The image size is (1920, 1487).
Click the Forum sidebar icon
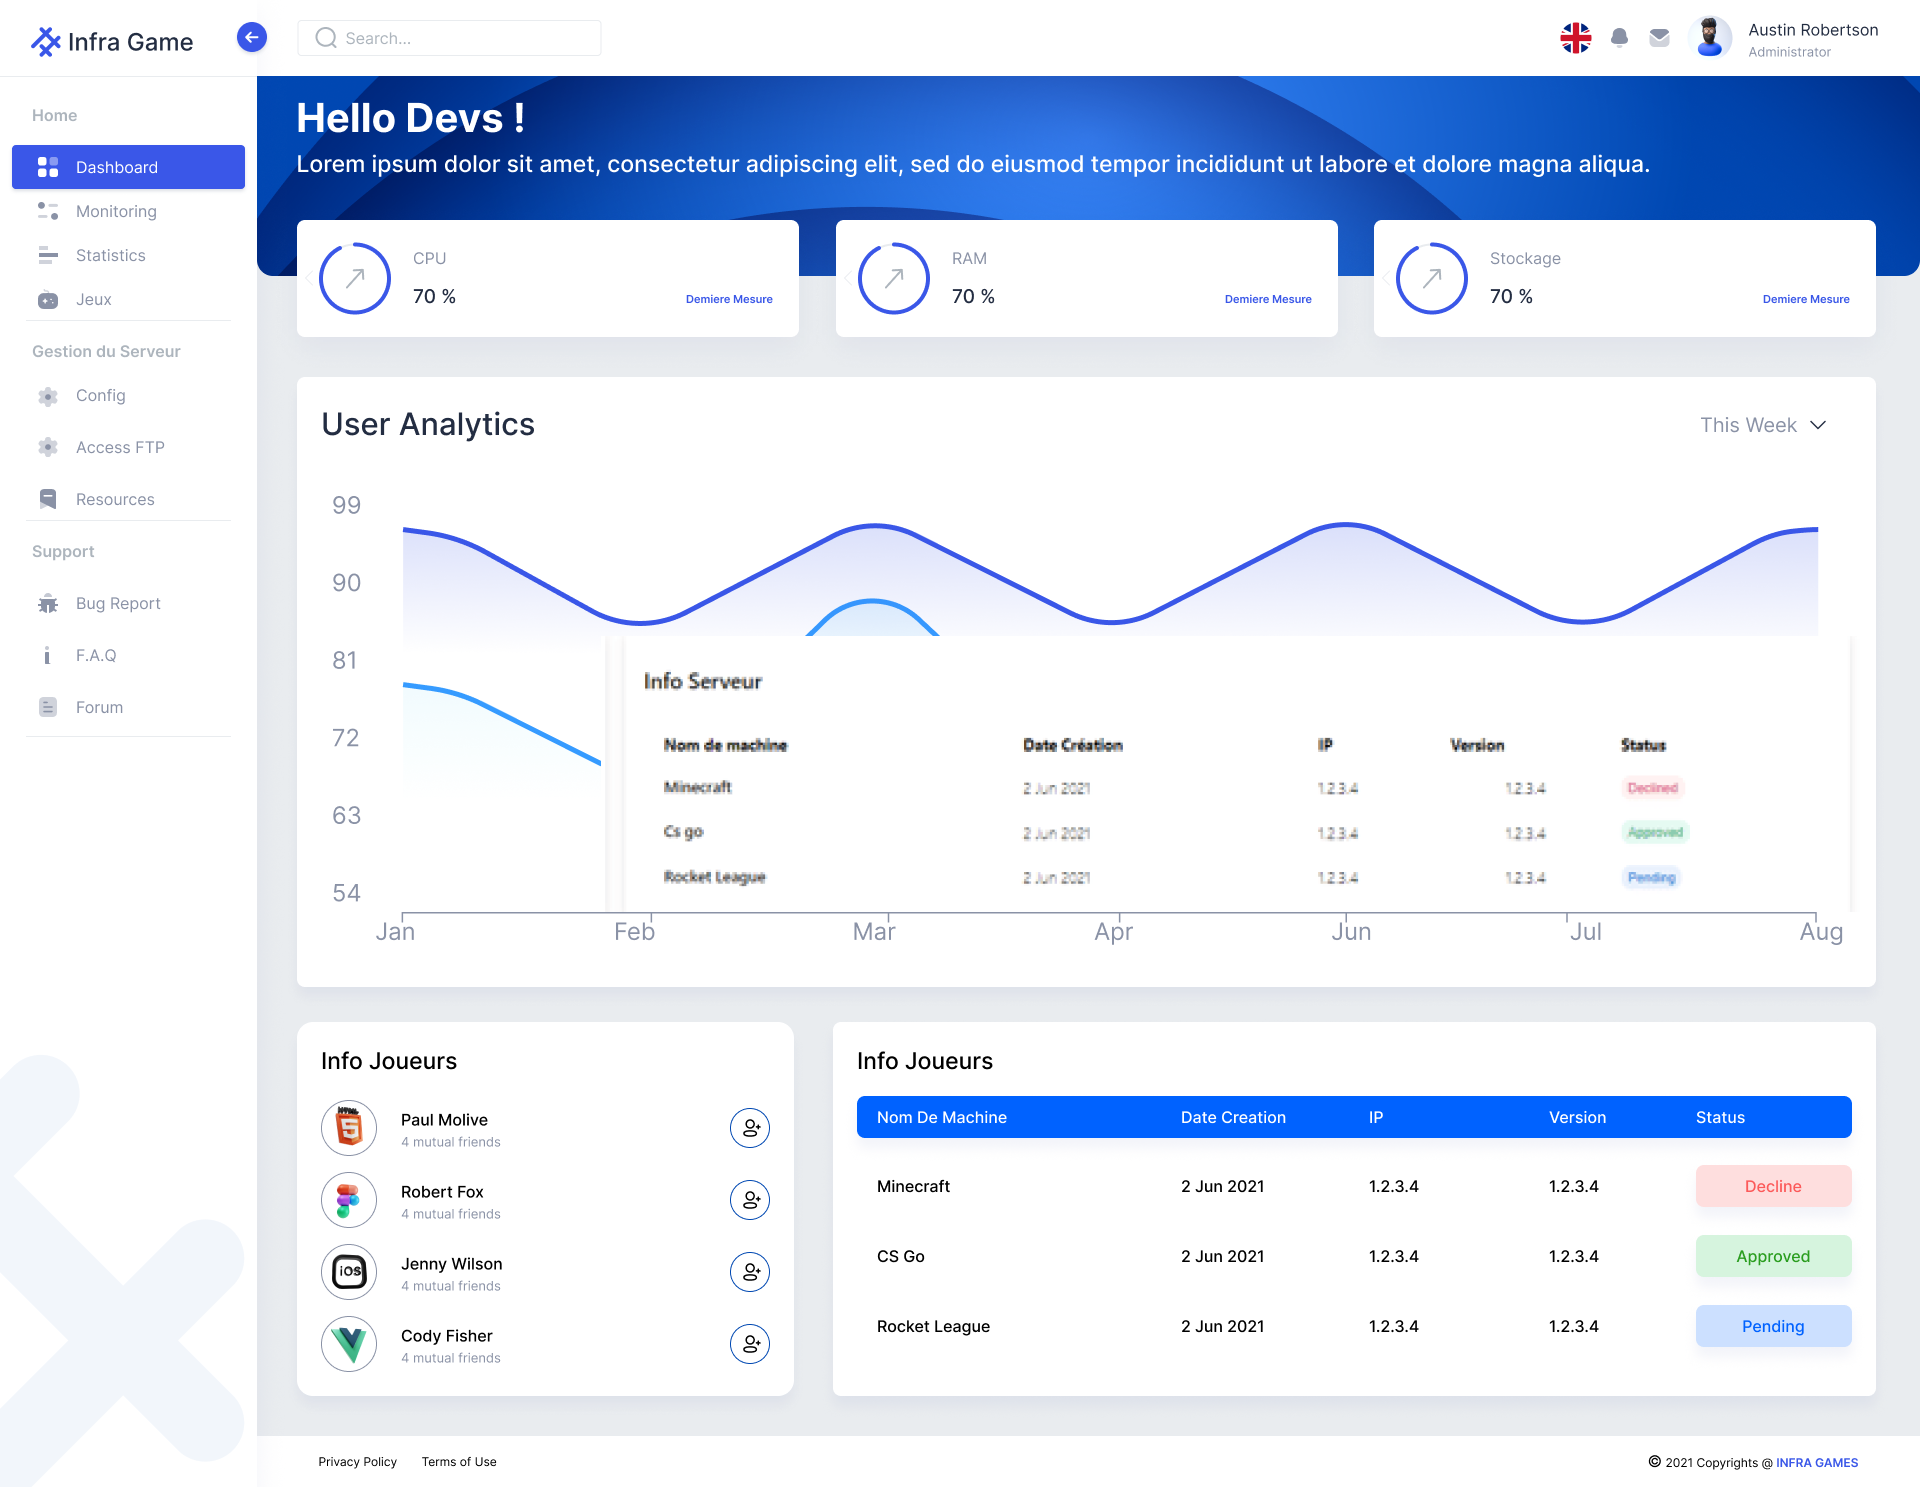pos(48,707)
